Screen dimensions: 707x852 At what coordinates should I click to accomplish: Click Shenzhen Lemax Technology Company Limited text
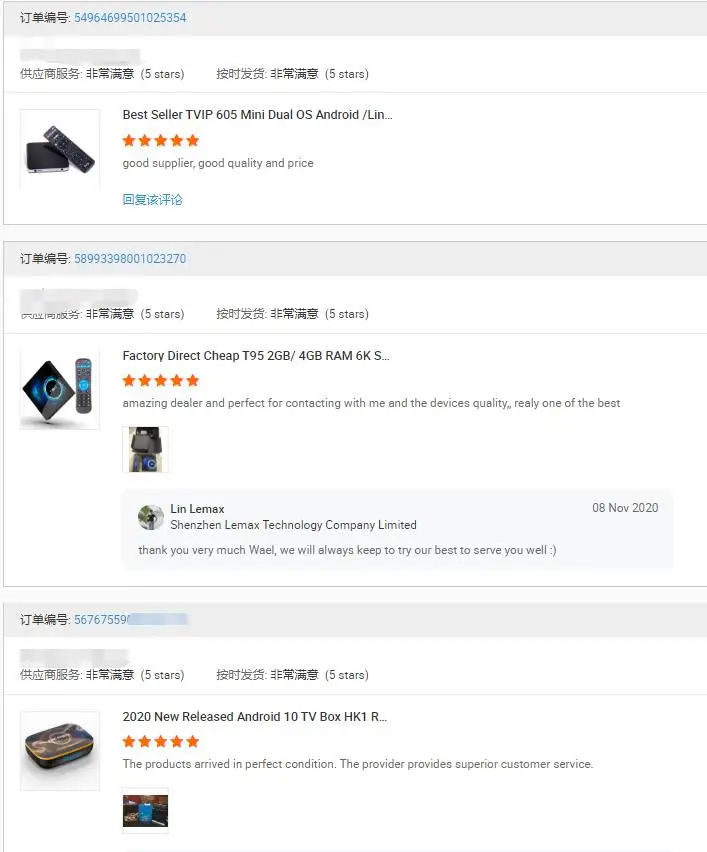pyautogui.click(x=293, y=525)
